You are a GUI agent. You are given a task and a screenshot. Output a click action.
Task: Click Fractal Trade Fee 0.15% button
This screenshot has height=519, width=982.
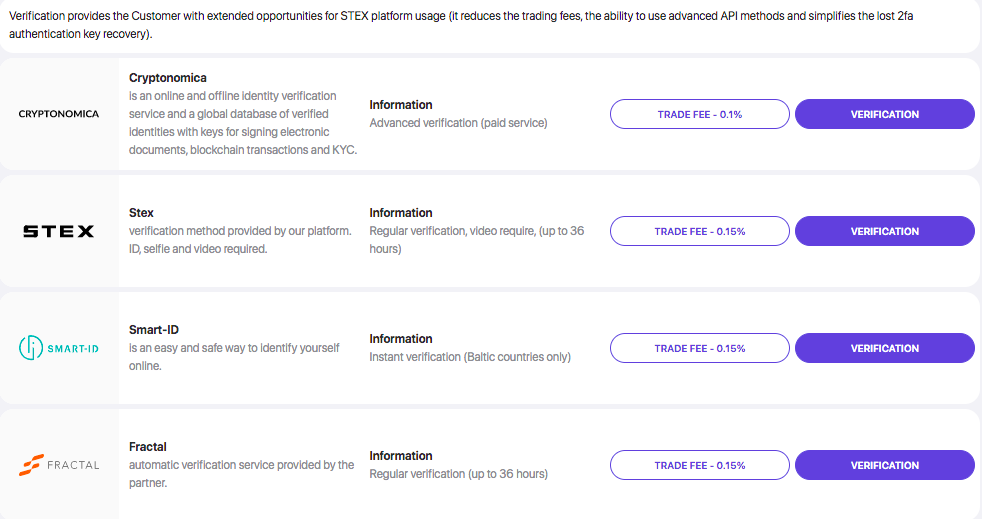[700, 465]
